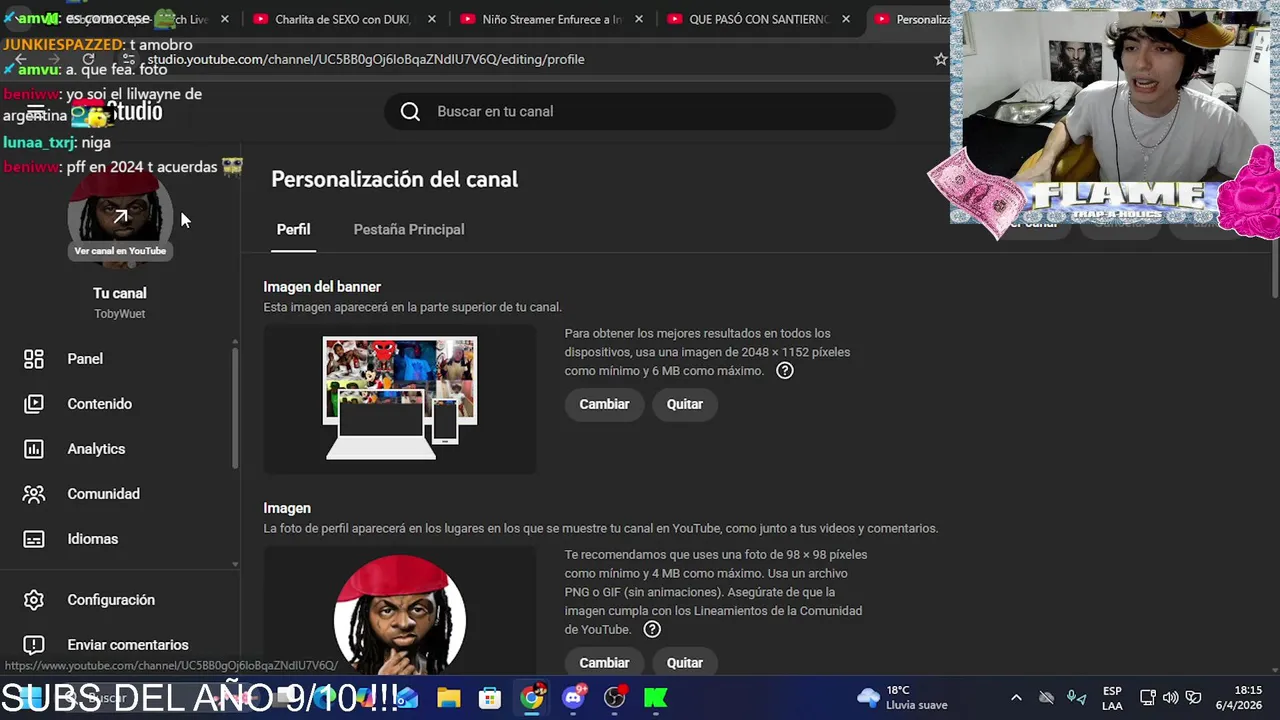Click the Analytics menu label

pyautogui.click(x=96, y=449)
